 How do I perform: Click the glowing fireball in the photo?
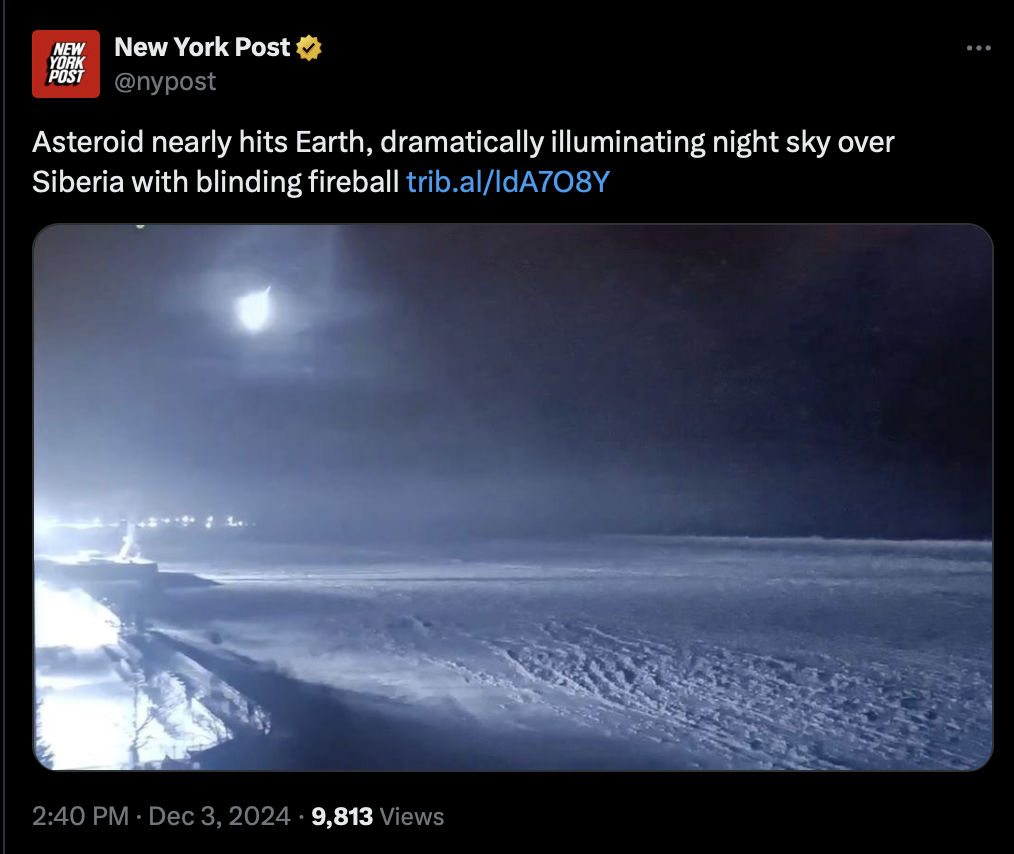pyautogui.click(x=254, y=309)
